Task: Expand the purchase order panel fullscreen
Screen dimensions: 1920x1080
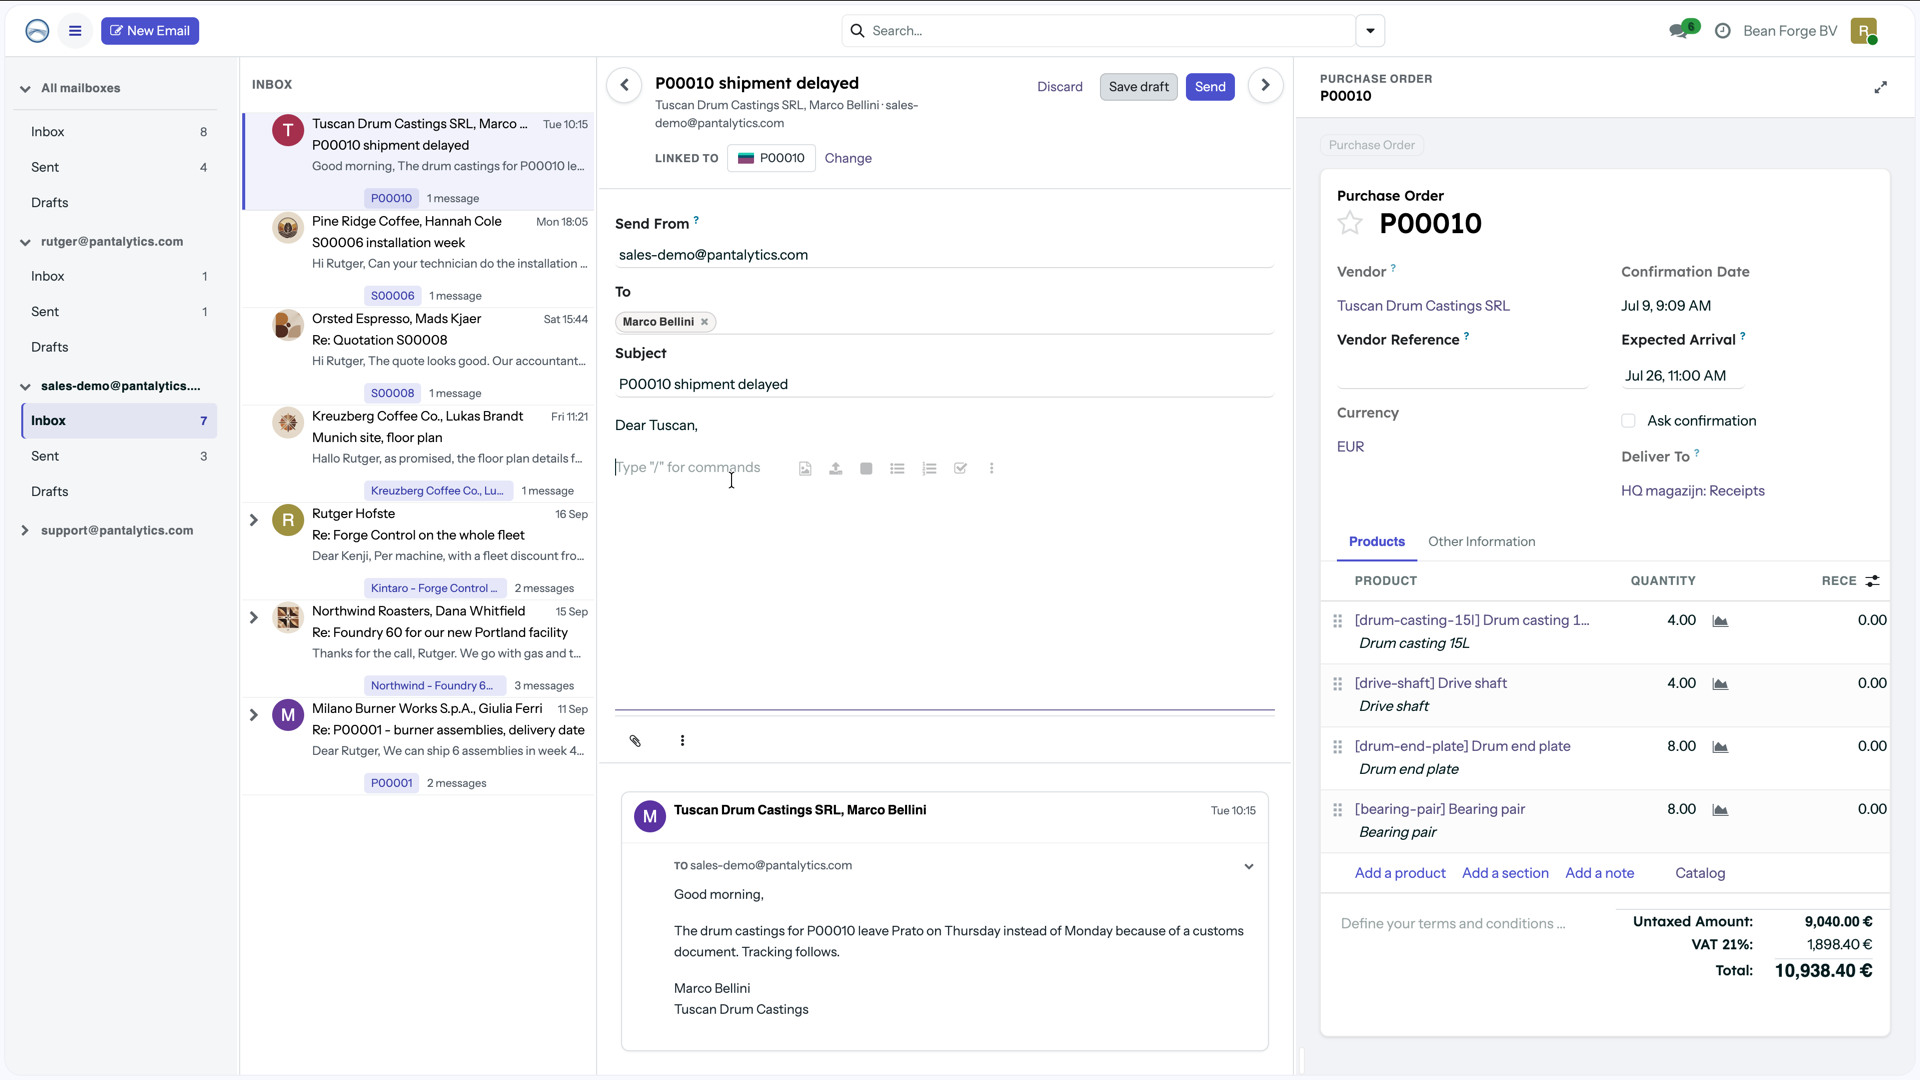Action: 1880,87
